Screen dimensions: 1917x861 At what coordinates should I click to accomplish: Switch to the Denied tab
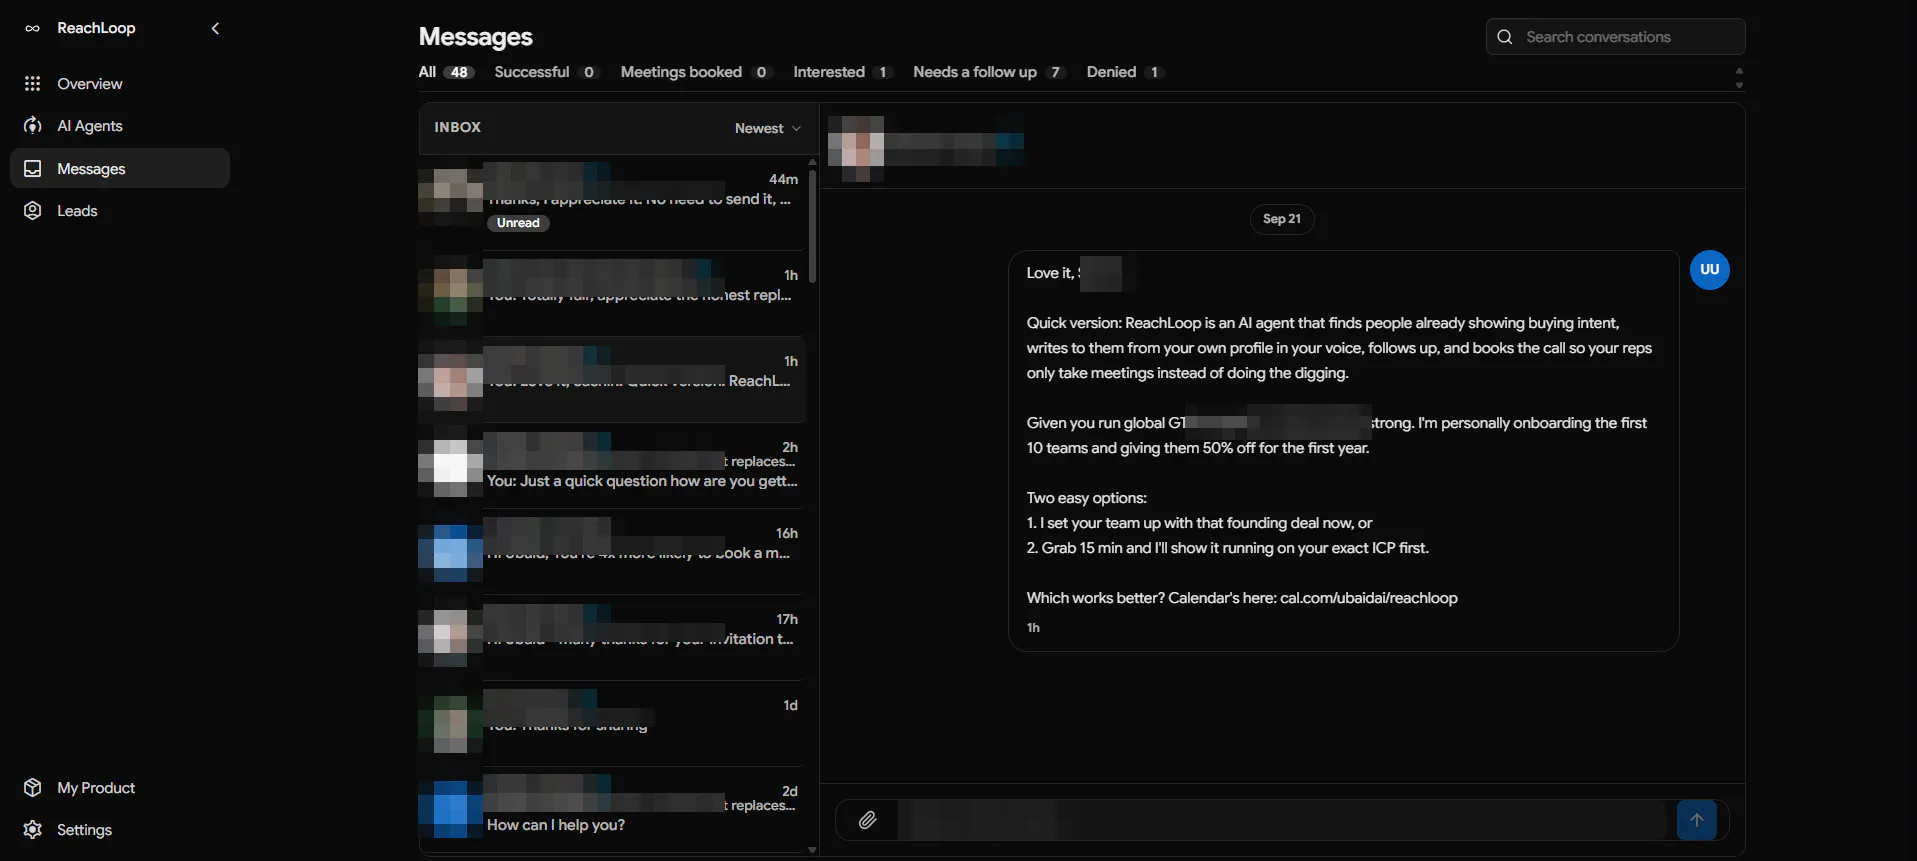[x=1125, y=72]
